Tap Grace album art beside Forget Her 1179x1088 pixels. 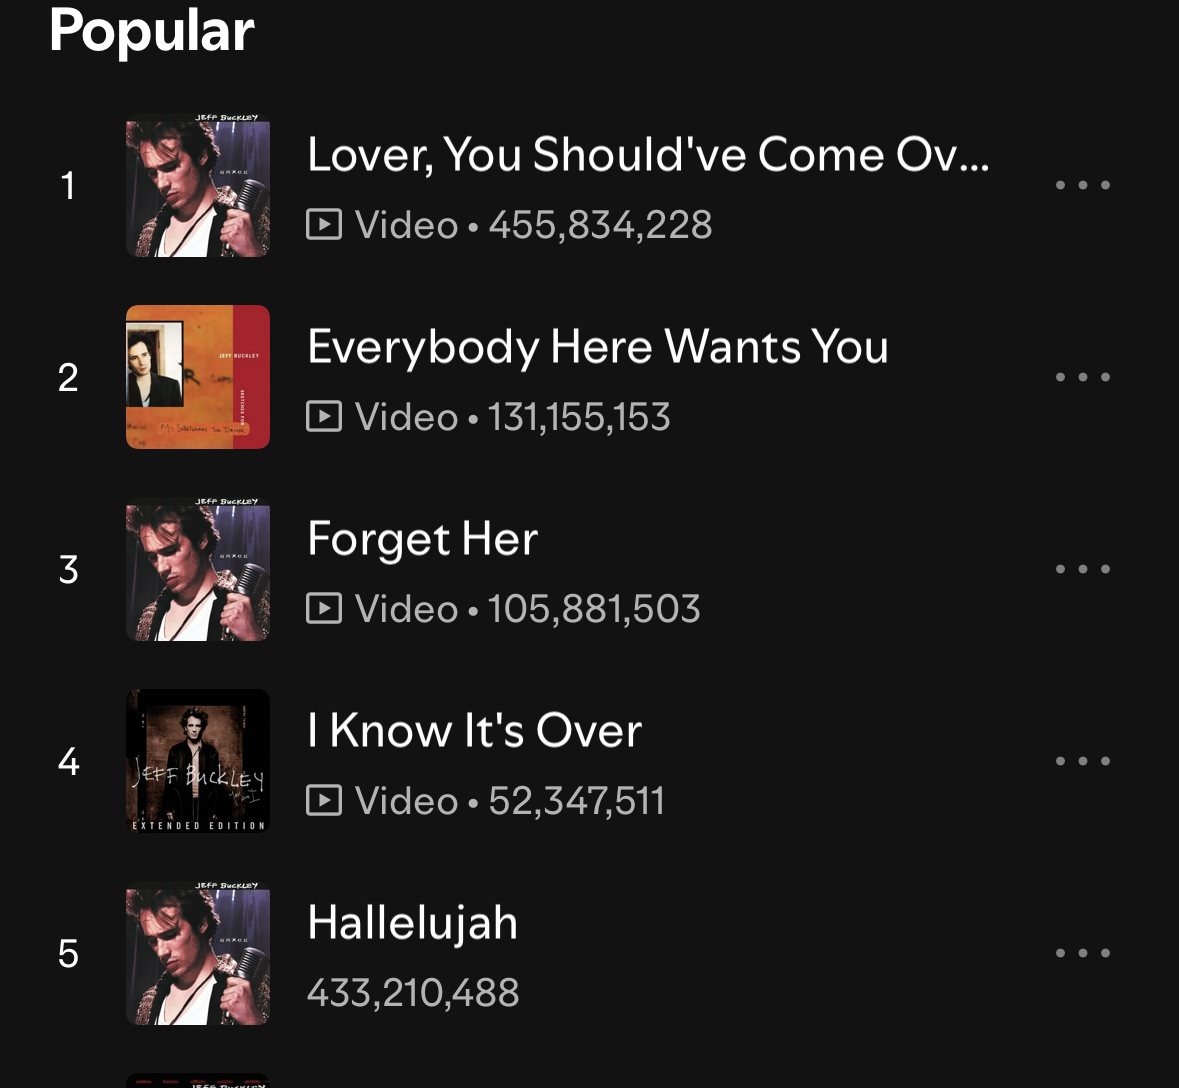[198, 569]
